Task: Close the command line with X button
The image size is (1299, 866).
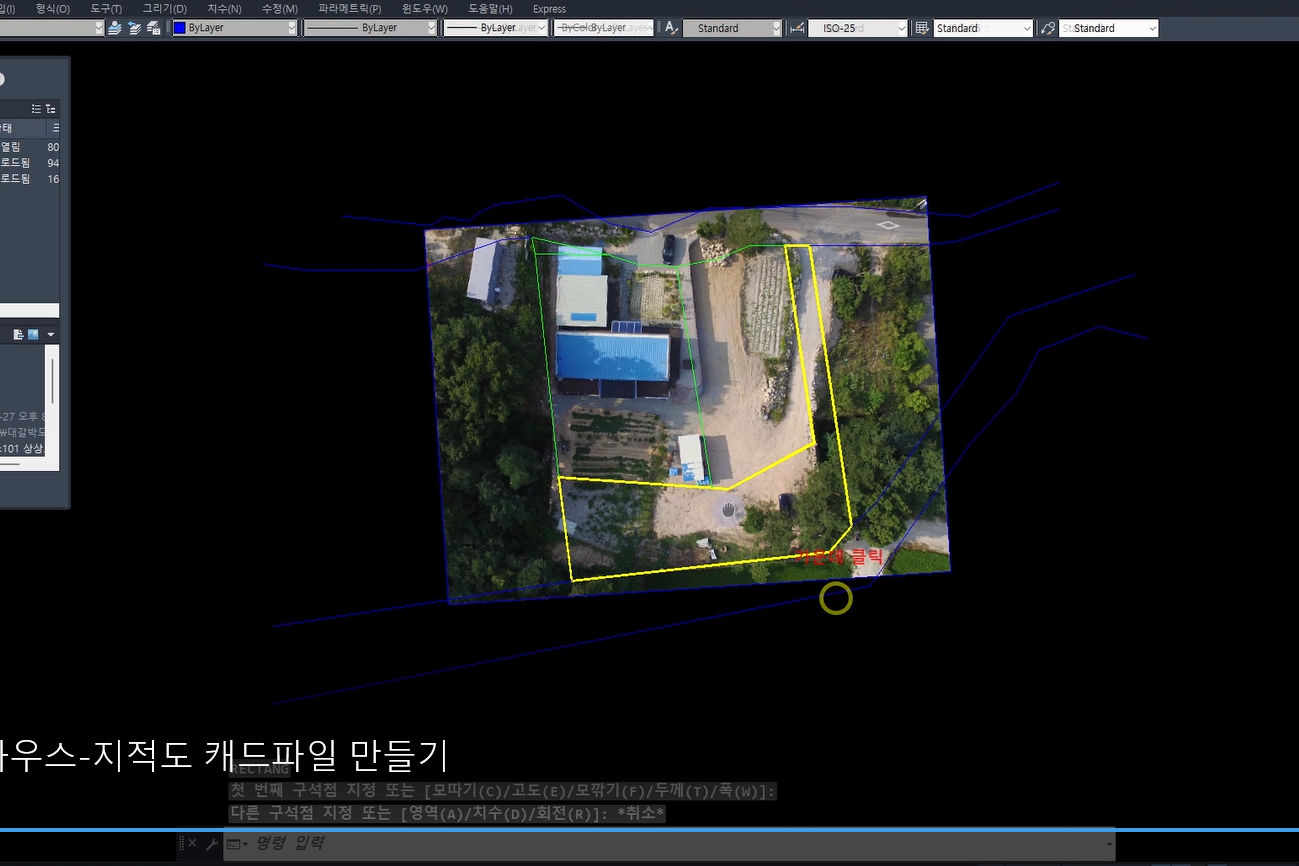Action: point(192,843)
